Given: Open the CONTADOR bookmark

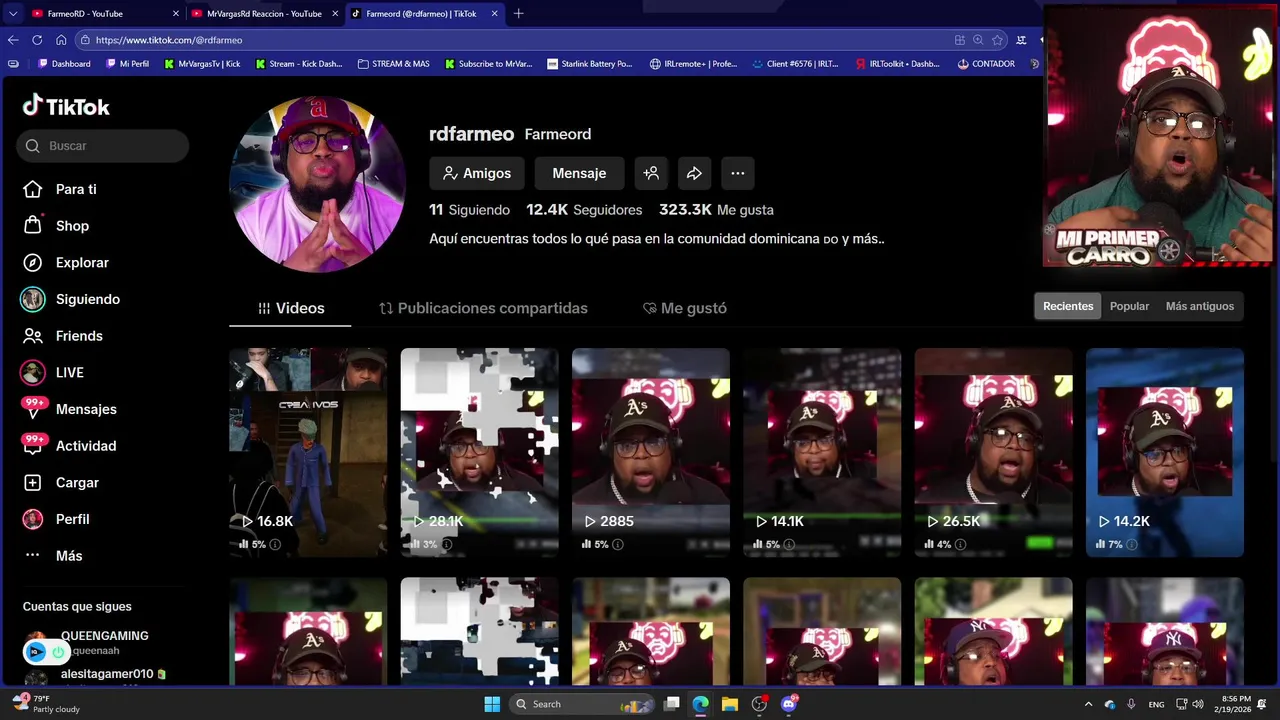Looking at the screenshot, I should click(986, 64).
